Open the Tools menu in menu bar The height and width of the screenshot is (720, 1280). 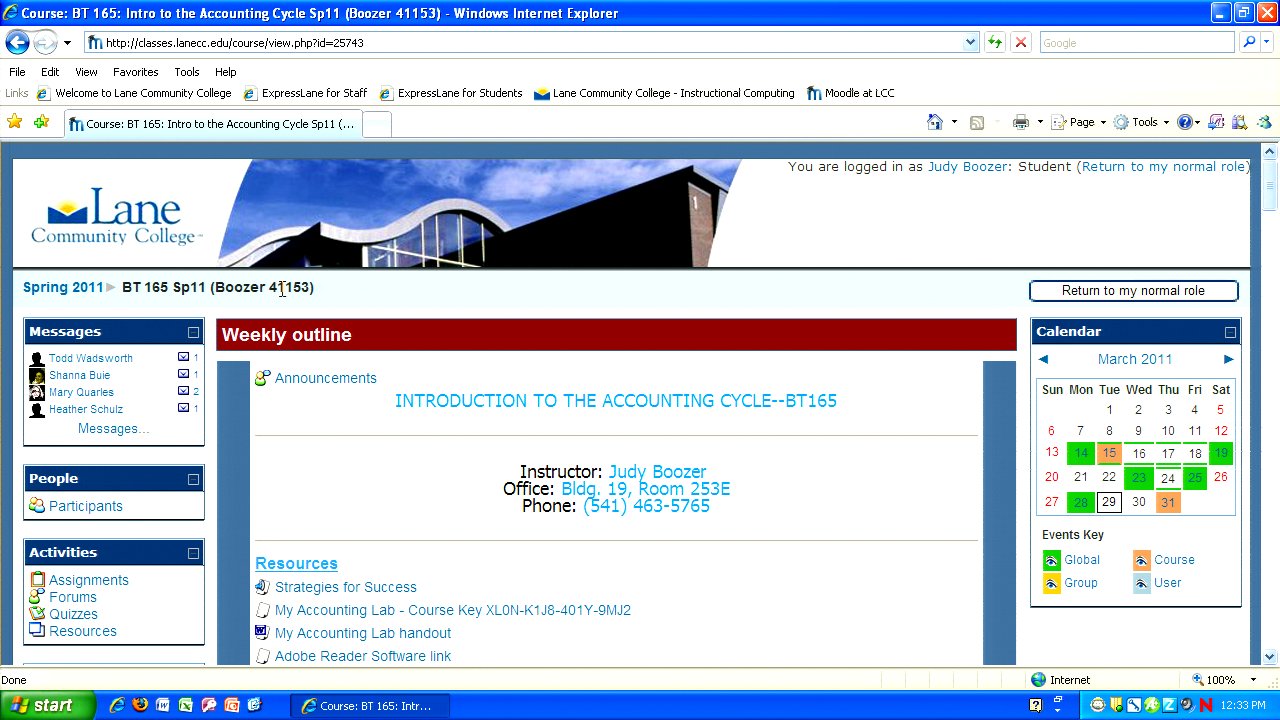click(x=186, y=72)
